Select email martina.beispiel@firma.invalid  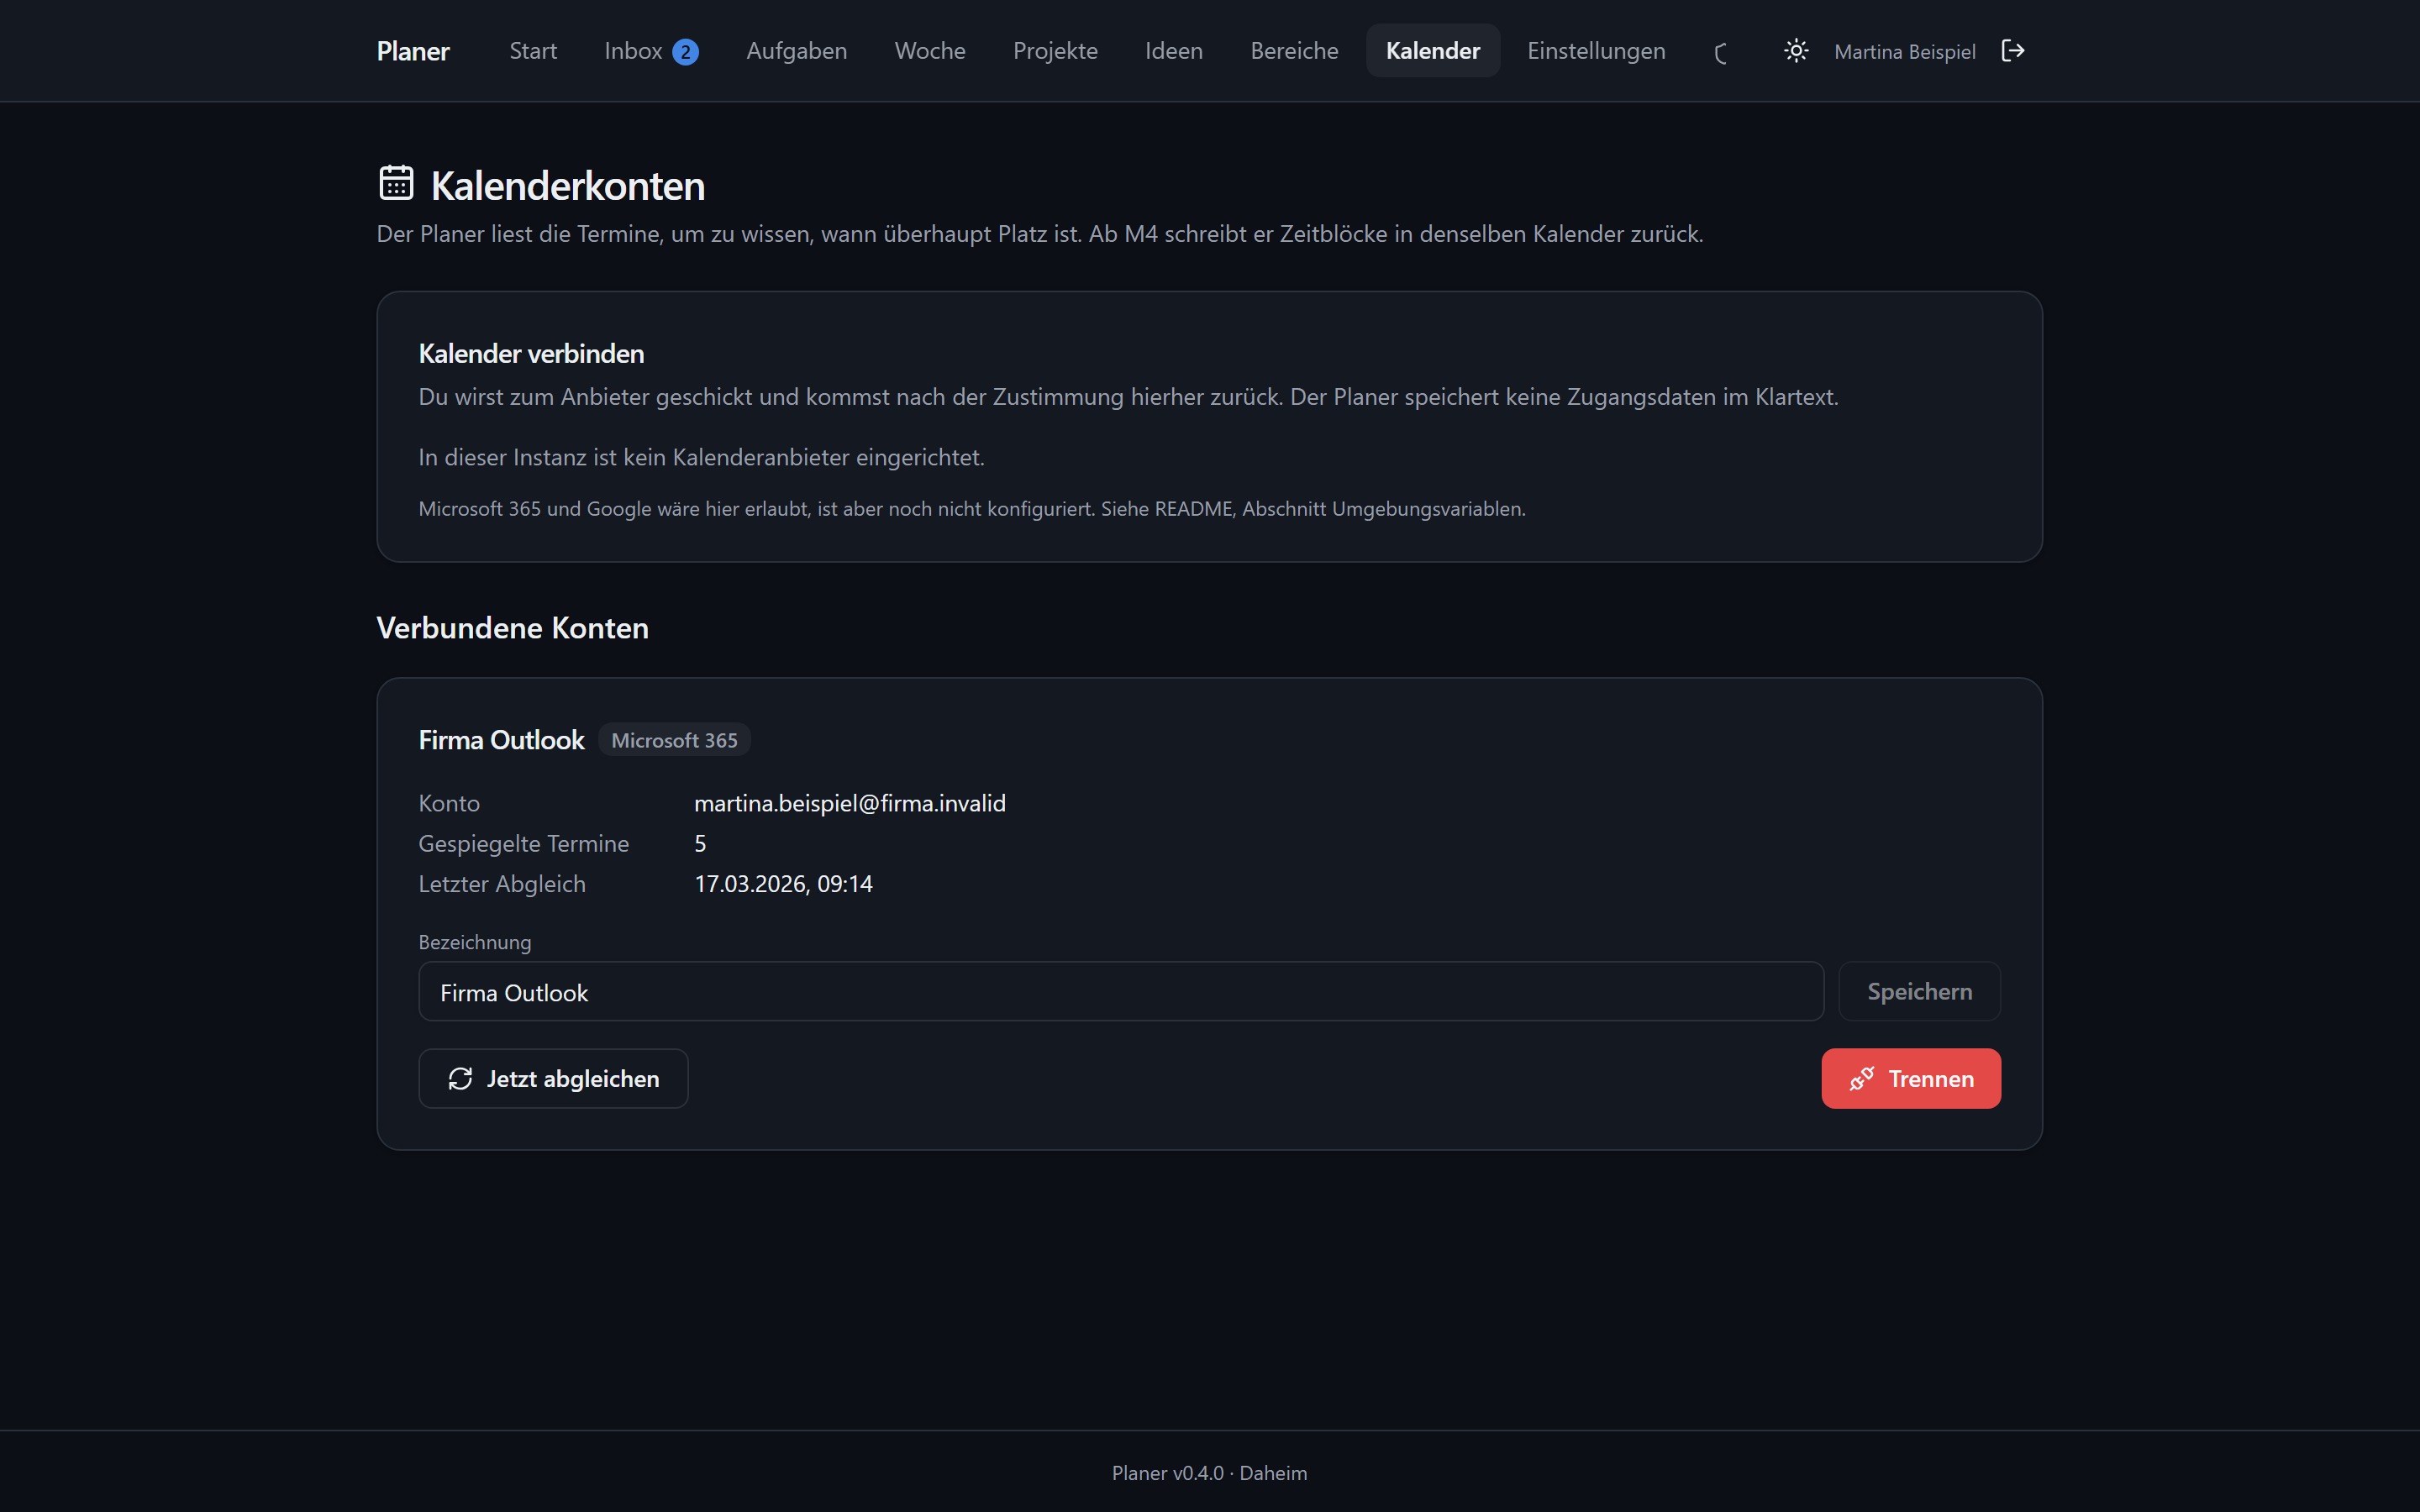click(x=850, y=804)
